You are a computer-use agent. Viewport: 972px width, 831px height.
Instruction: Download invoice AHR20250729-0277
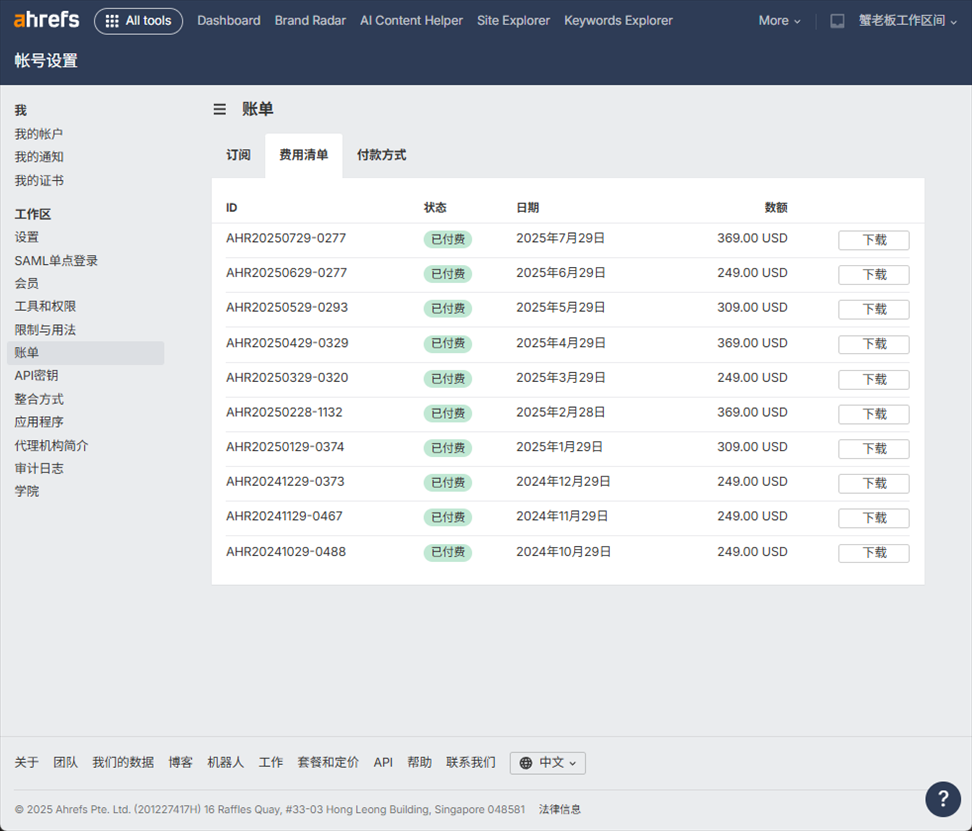pos(873,240)
